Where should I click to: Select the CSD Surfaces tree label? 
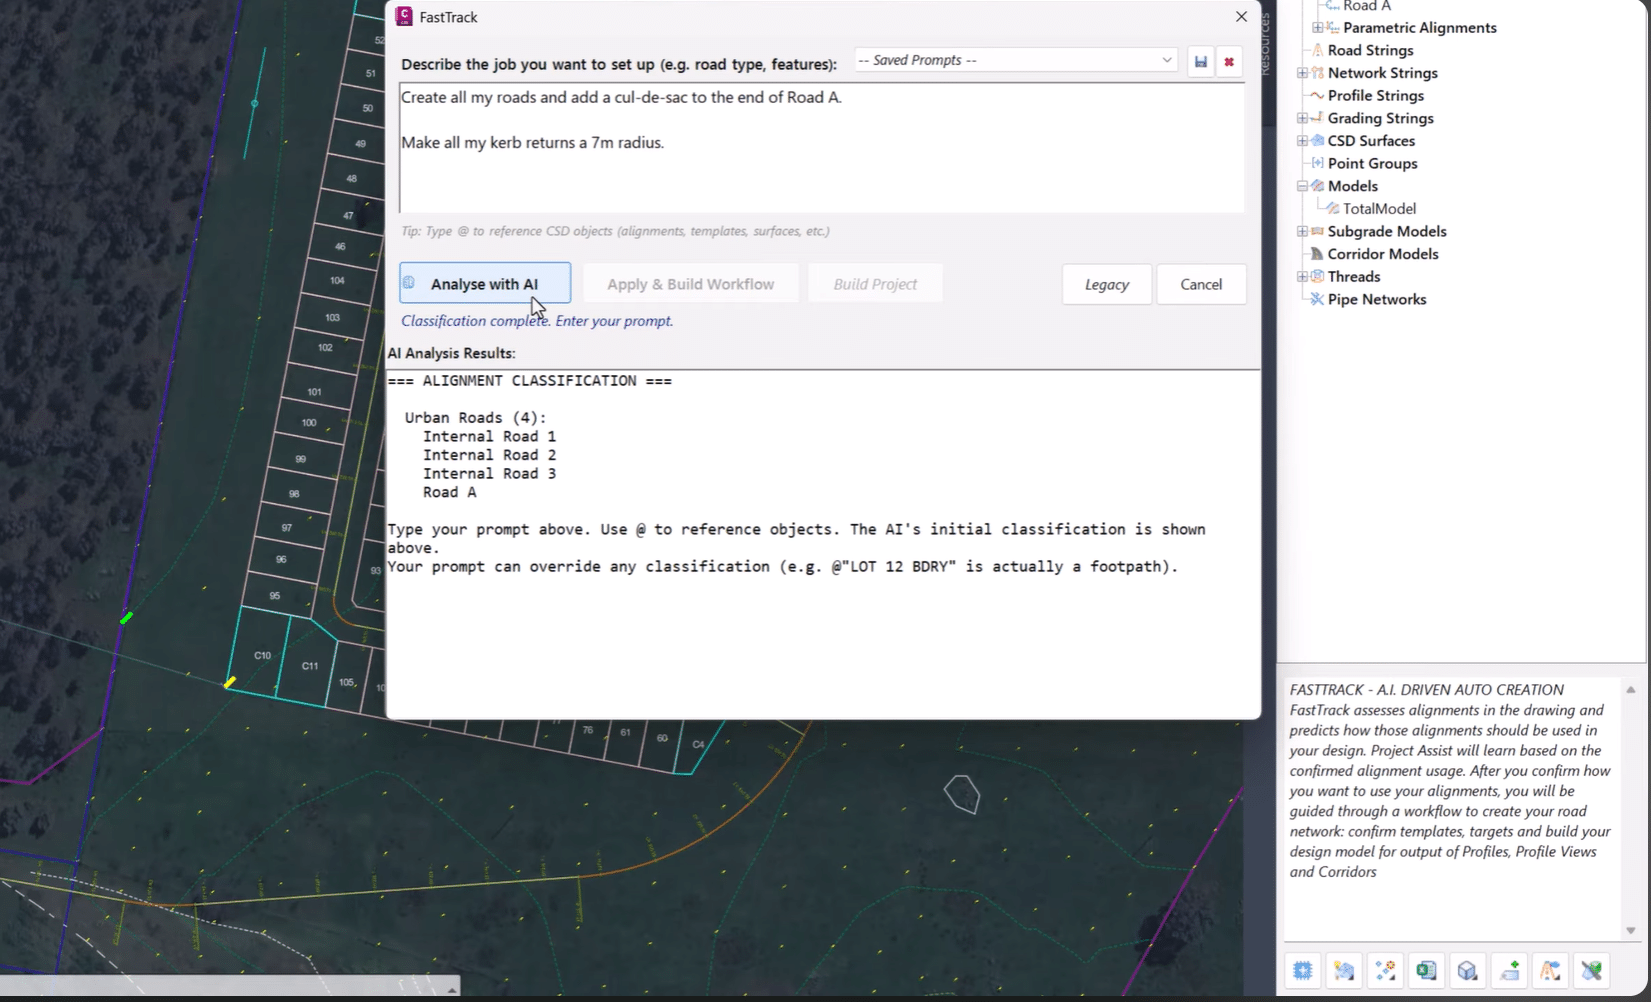coord(1371,141)
